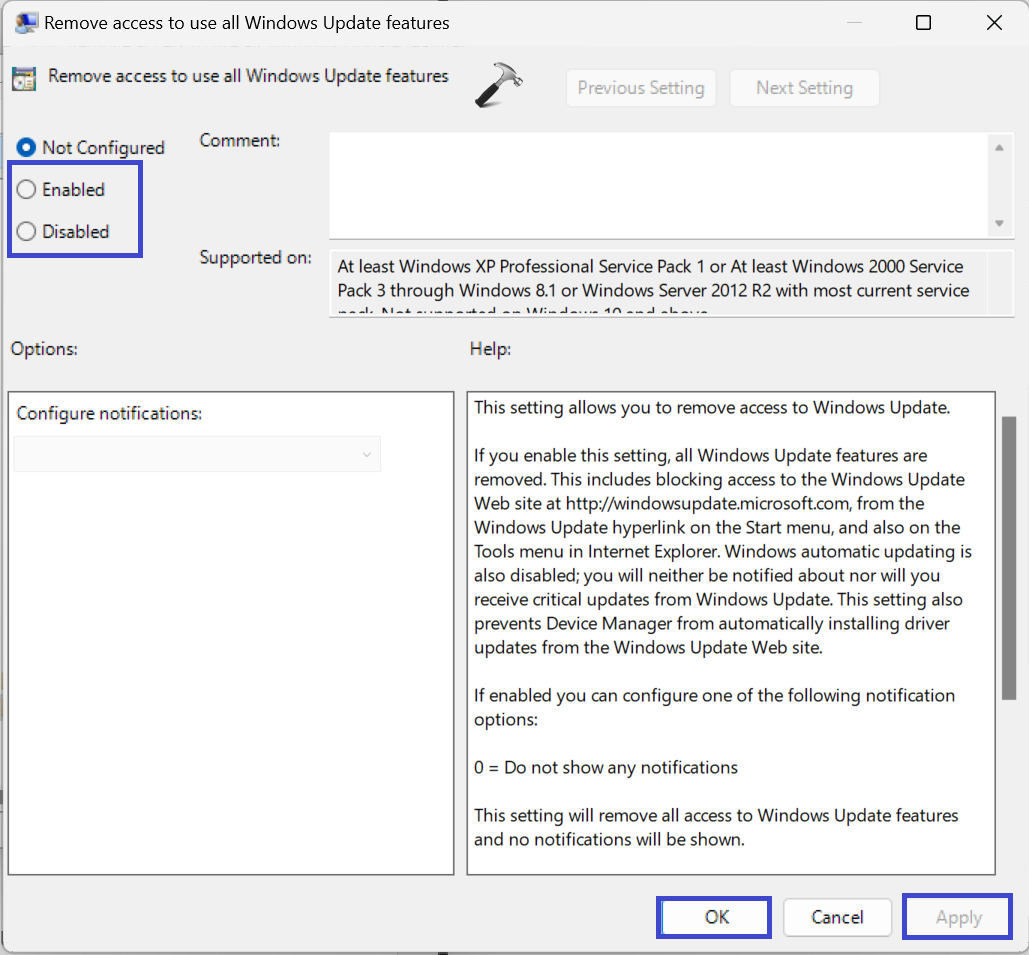Viewport: 1029px width, 955px height.
Task: Click the Help pane vertical scrollbar thumb
Action: pyautogui.click(x=1009, y=558)
